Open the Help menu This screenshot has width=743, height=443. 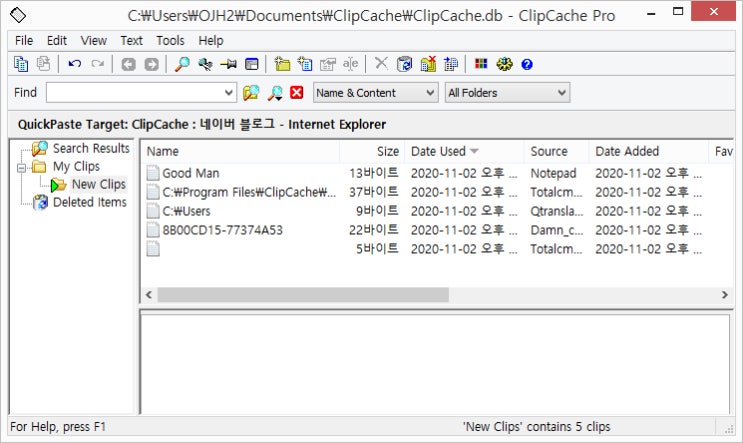tap(210, 41)
